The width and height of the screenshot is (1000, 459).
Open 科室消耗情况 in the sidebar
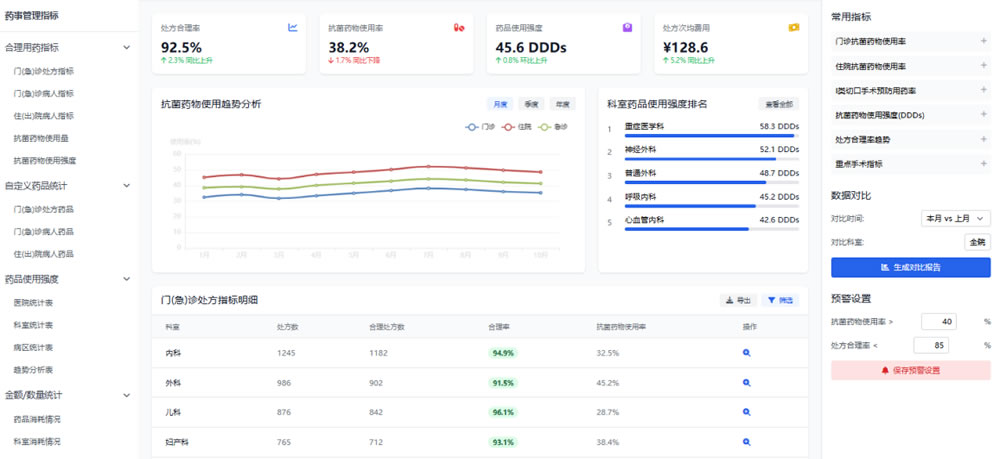click(x=37, y=441)
